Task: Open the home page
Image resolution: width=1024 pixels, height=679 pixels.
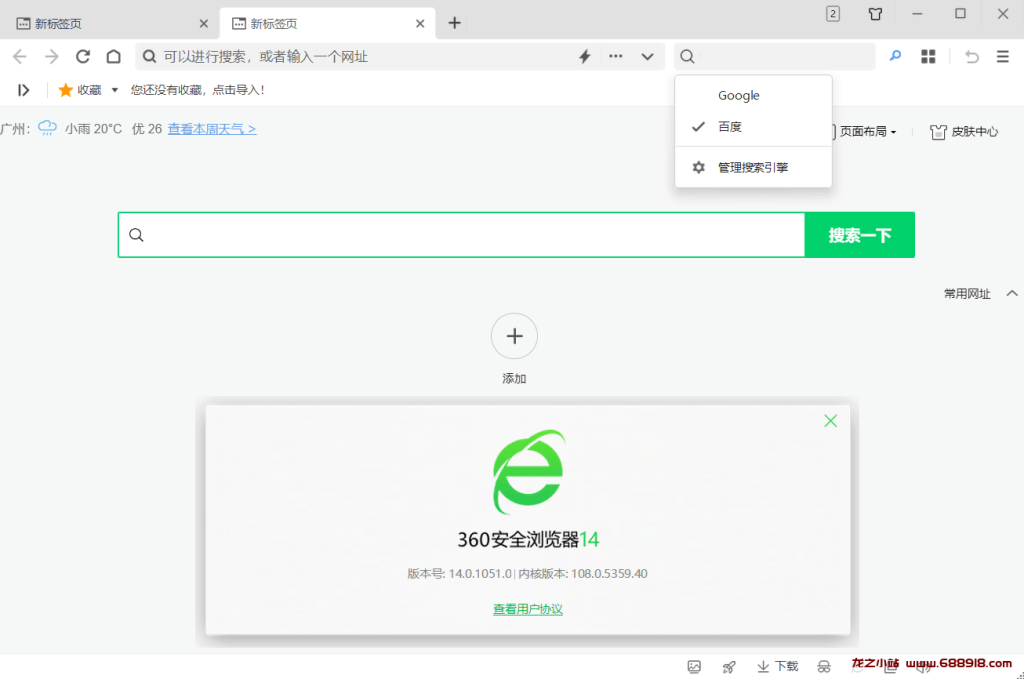Action: 114,57
